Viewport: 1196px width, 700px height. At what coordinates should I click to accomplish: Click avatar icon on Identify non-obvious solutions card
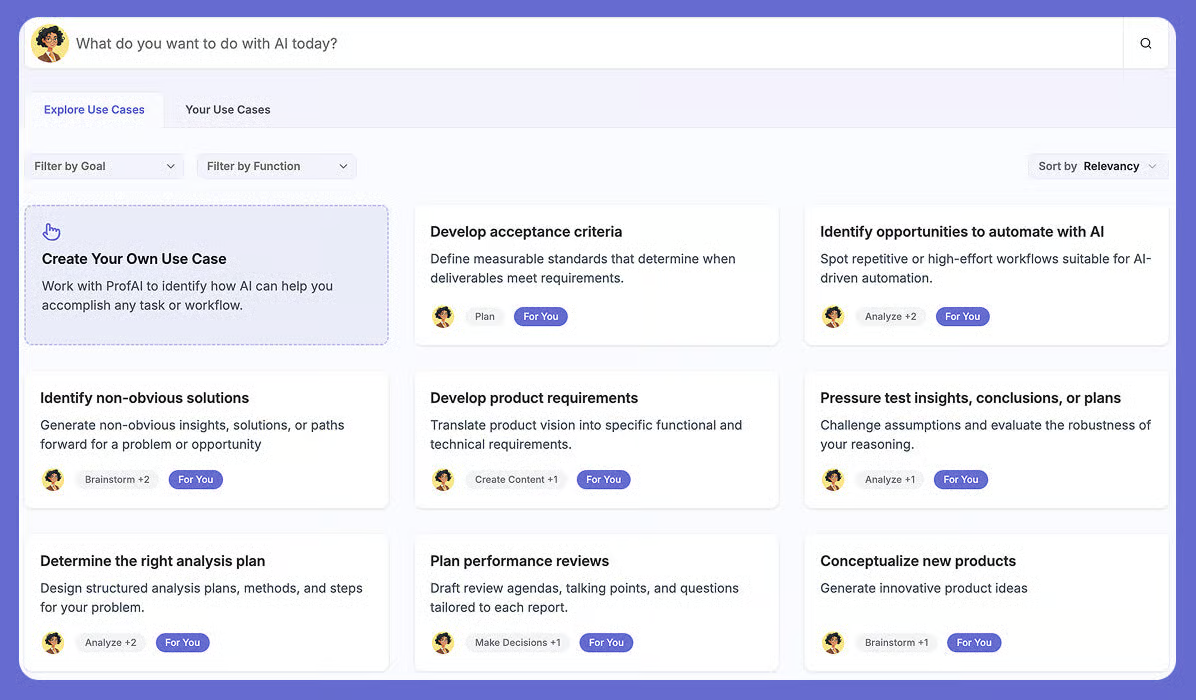pyautogui.click(x=53, y=480)
